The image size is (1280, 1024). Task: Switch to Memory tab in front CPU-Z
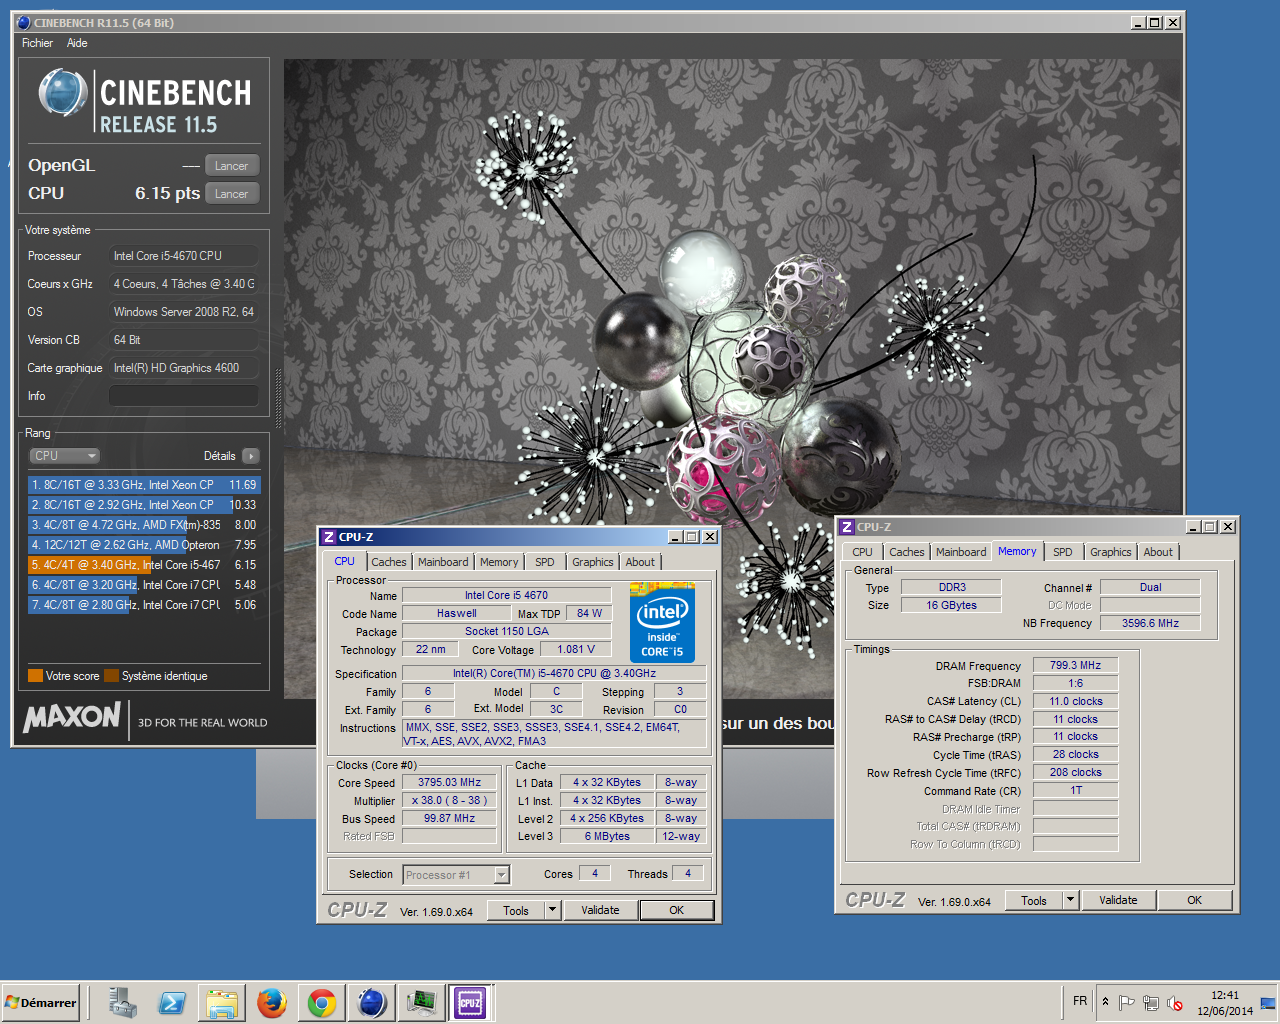coord(499,562)
